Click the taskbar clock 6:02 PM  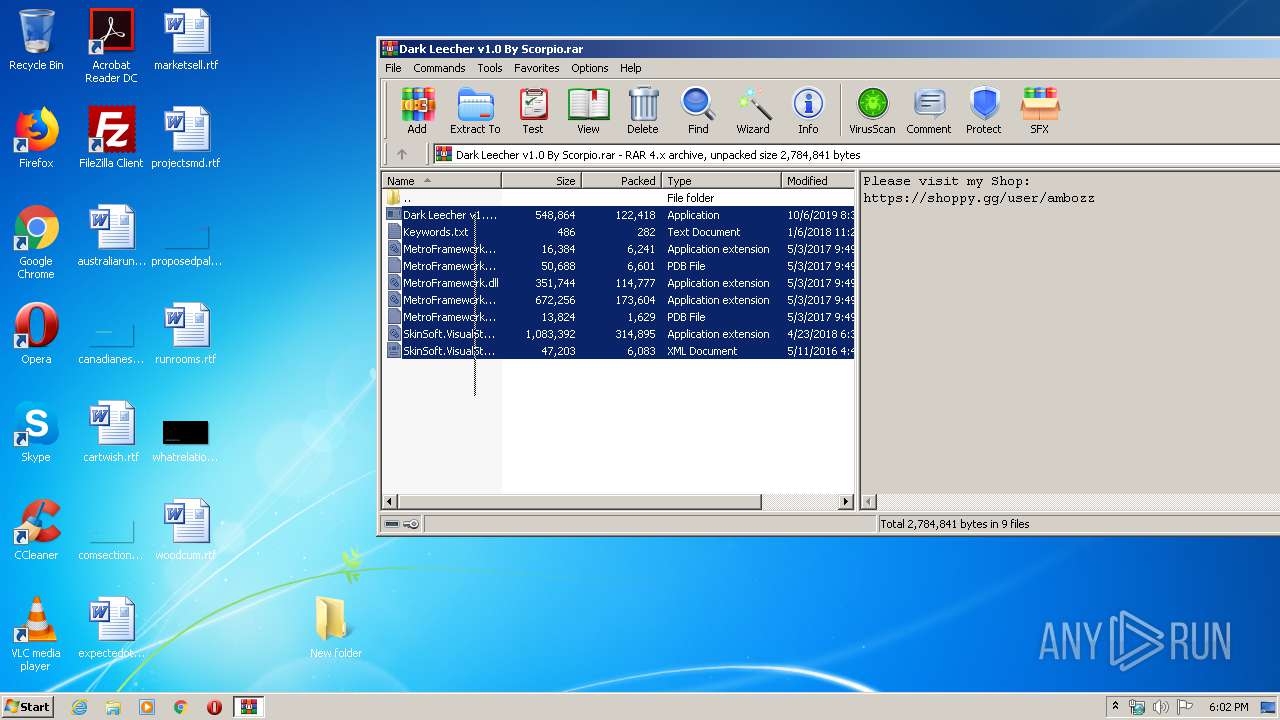(x=1228, y=707)
